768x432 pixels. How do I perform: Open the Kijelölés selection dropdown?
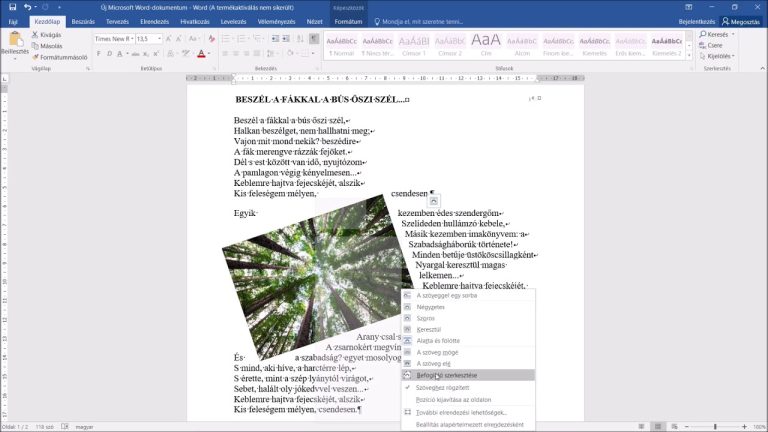click(x=717, y=56)
